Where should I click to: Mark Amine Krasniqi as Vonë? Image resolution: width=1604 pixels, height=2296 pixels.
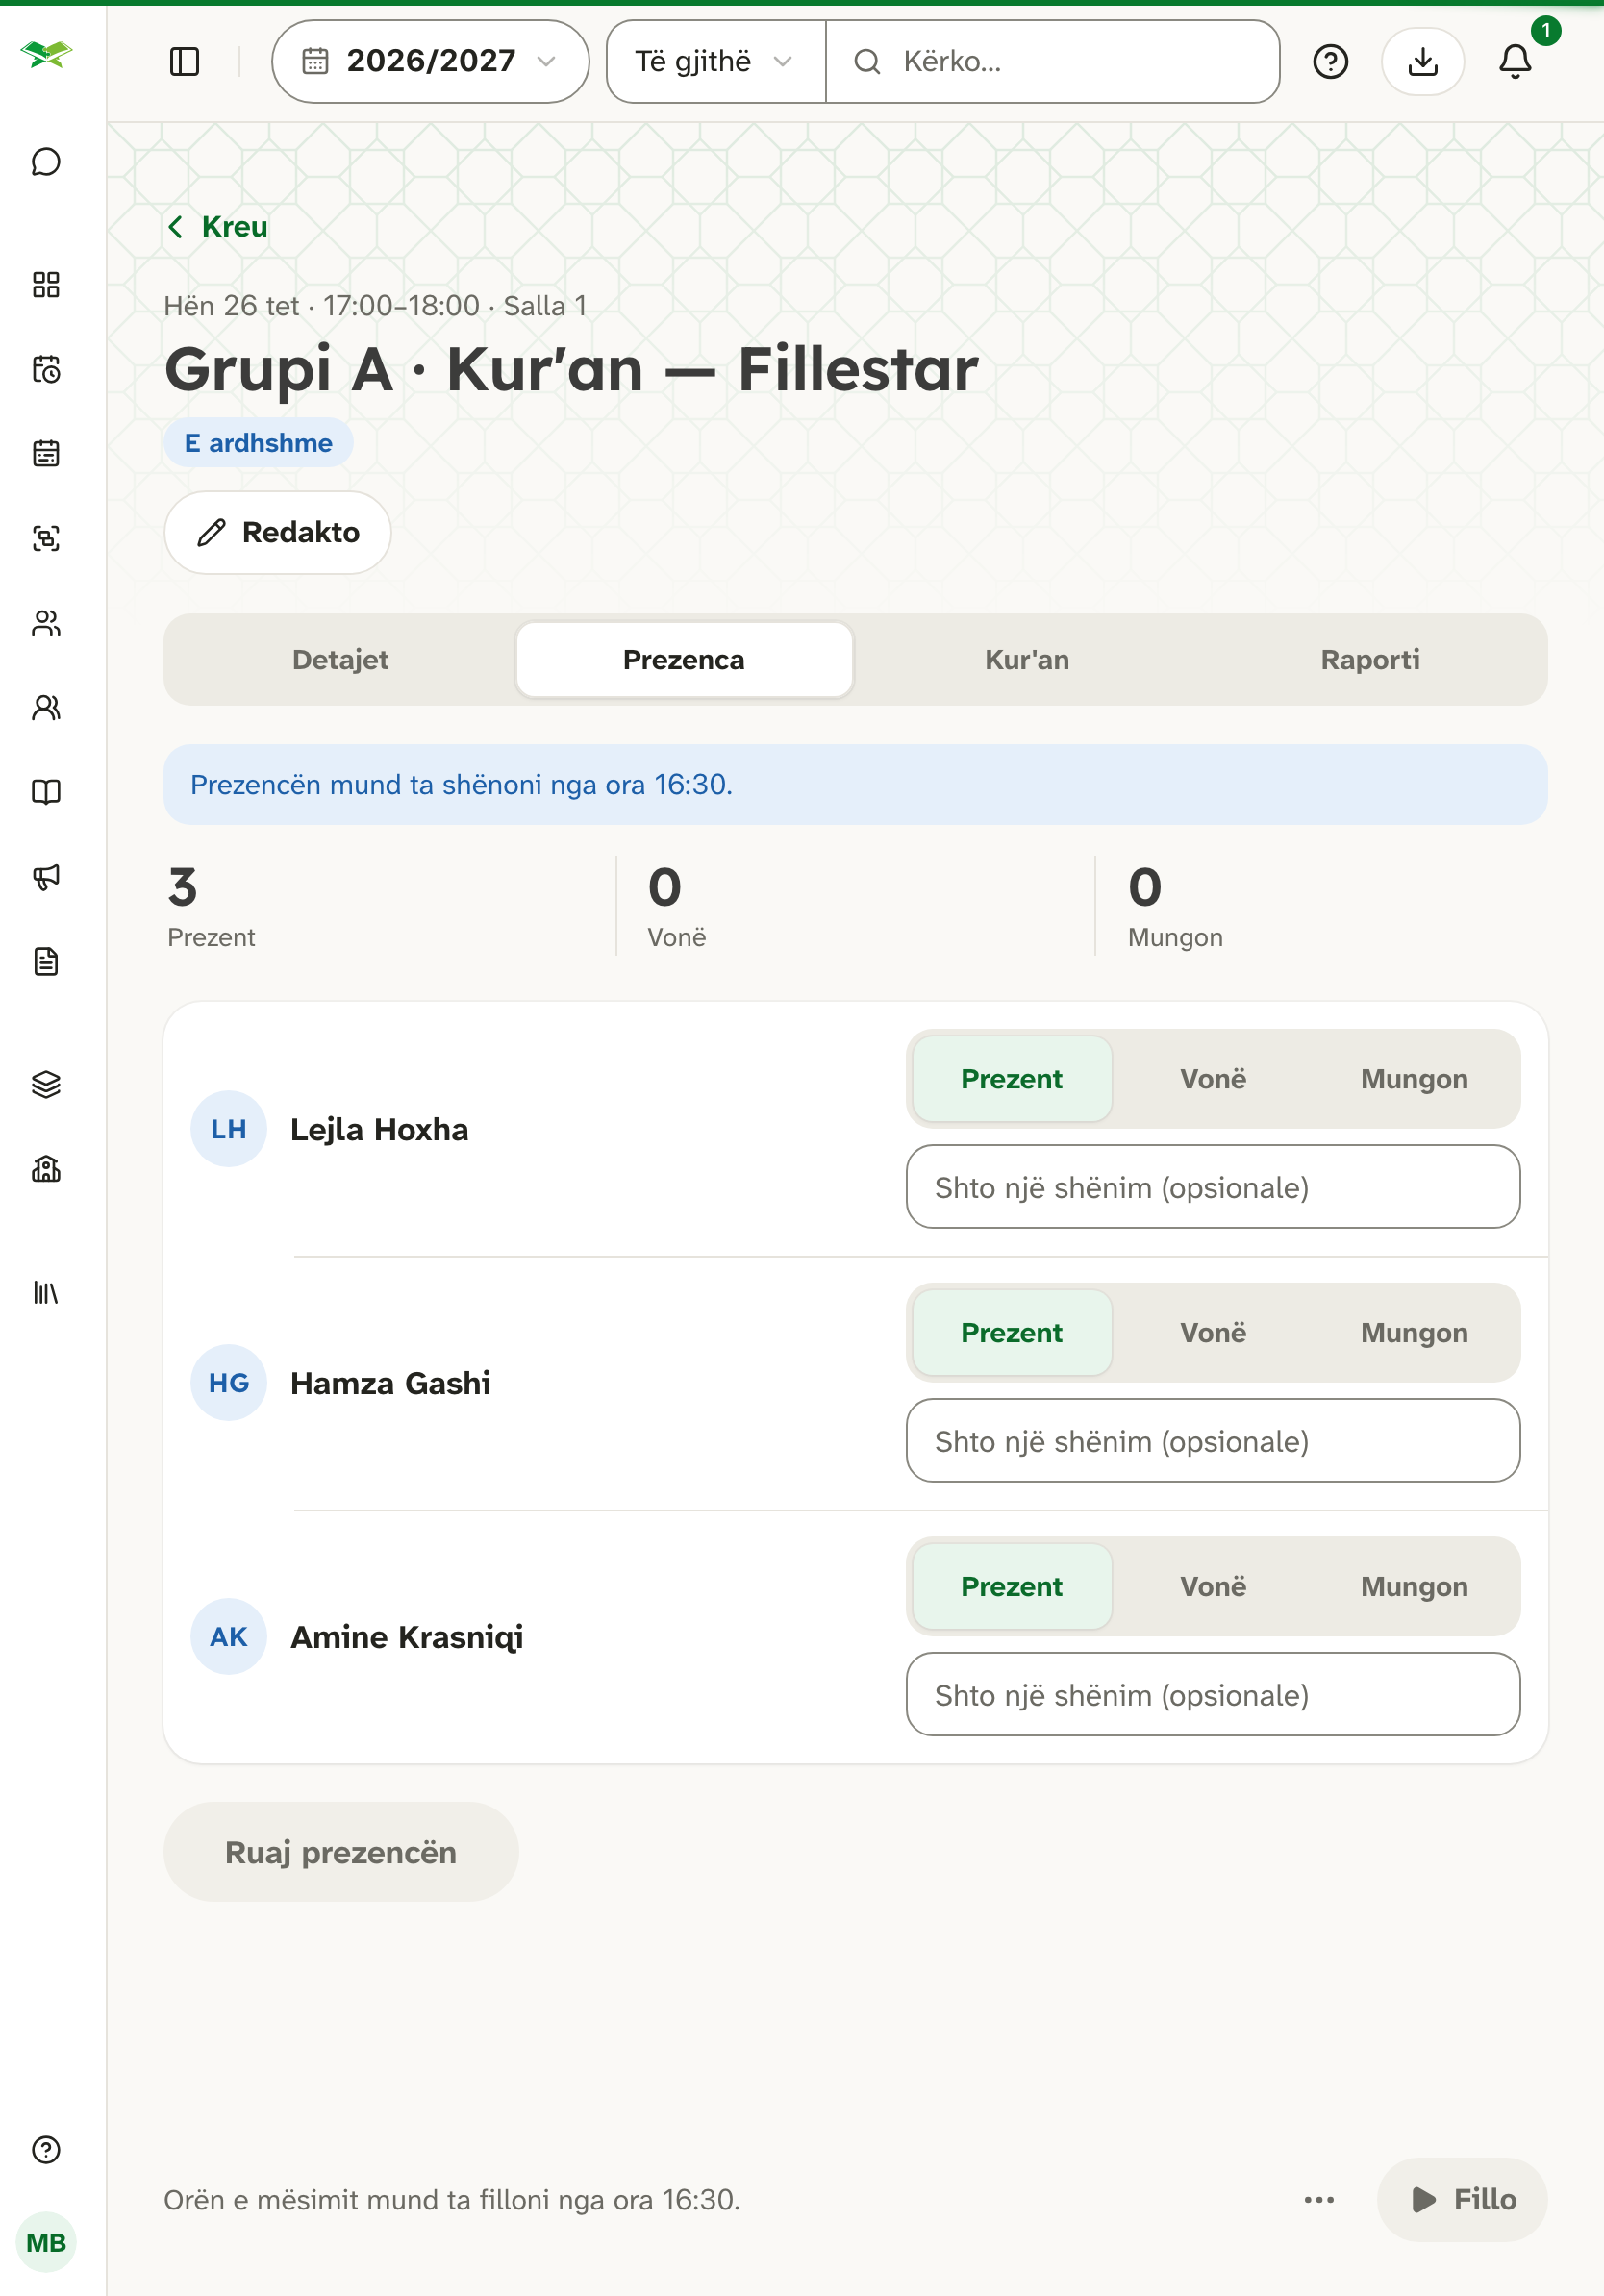1212,1587
